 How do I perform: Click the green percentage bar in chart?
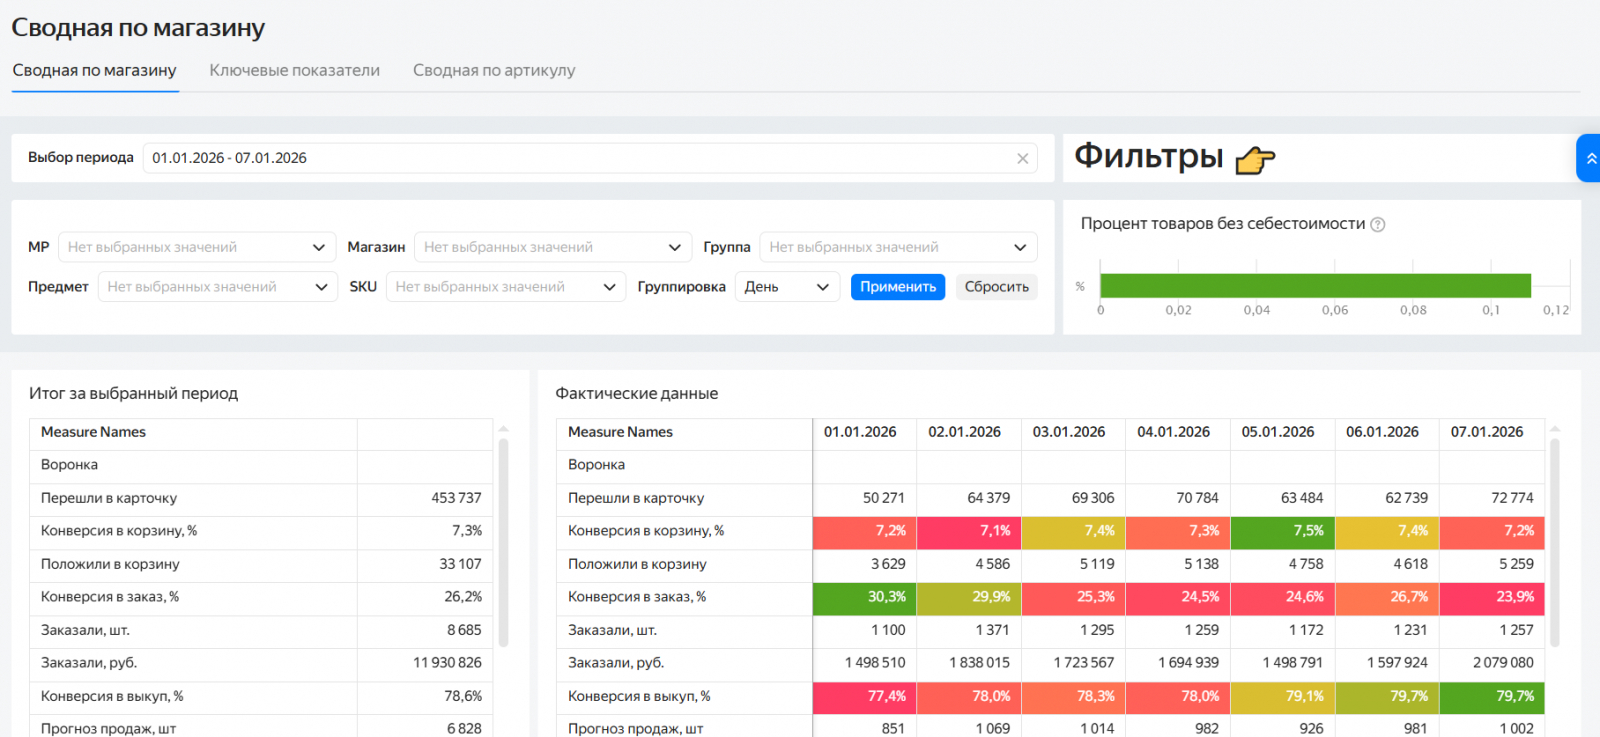[x=1314, y=286]
